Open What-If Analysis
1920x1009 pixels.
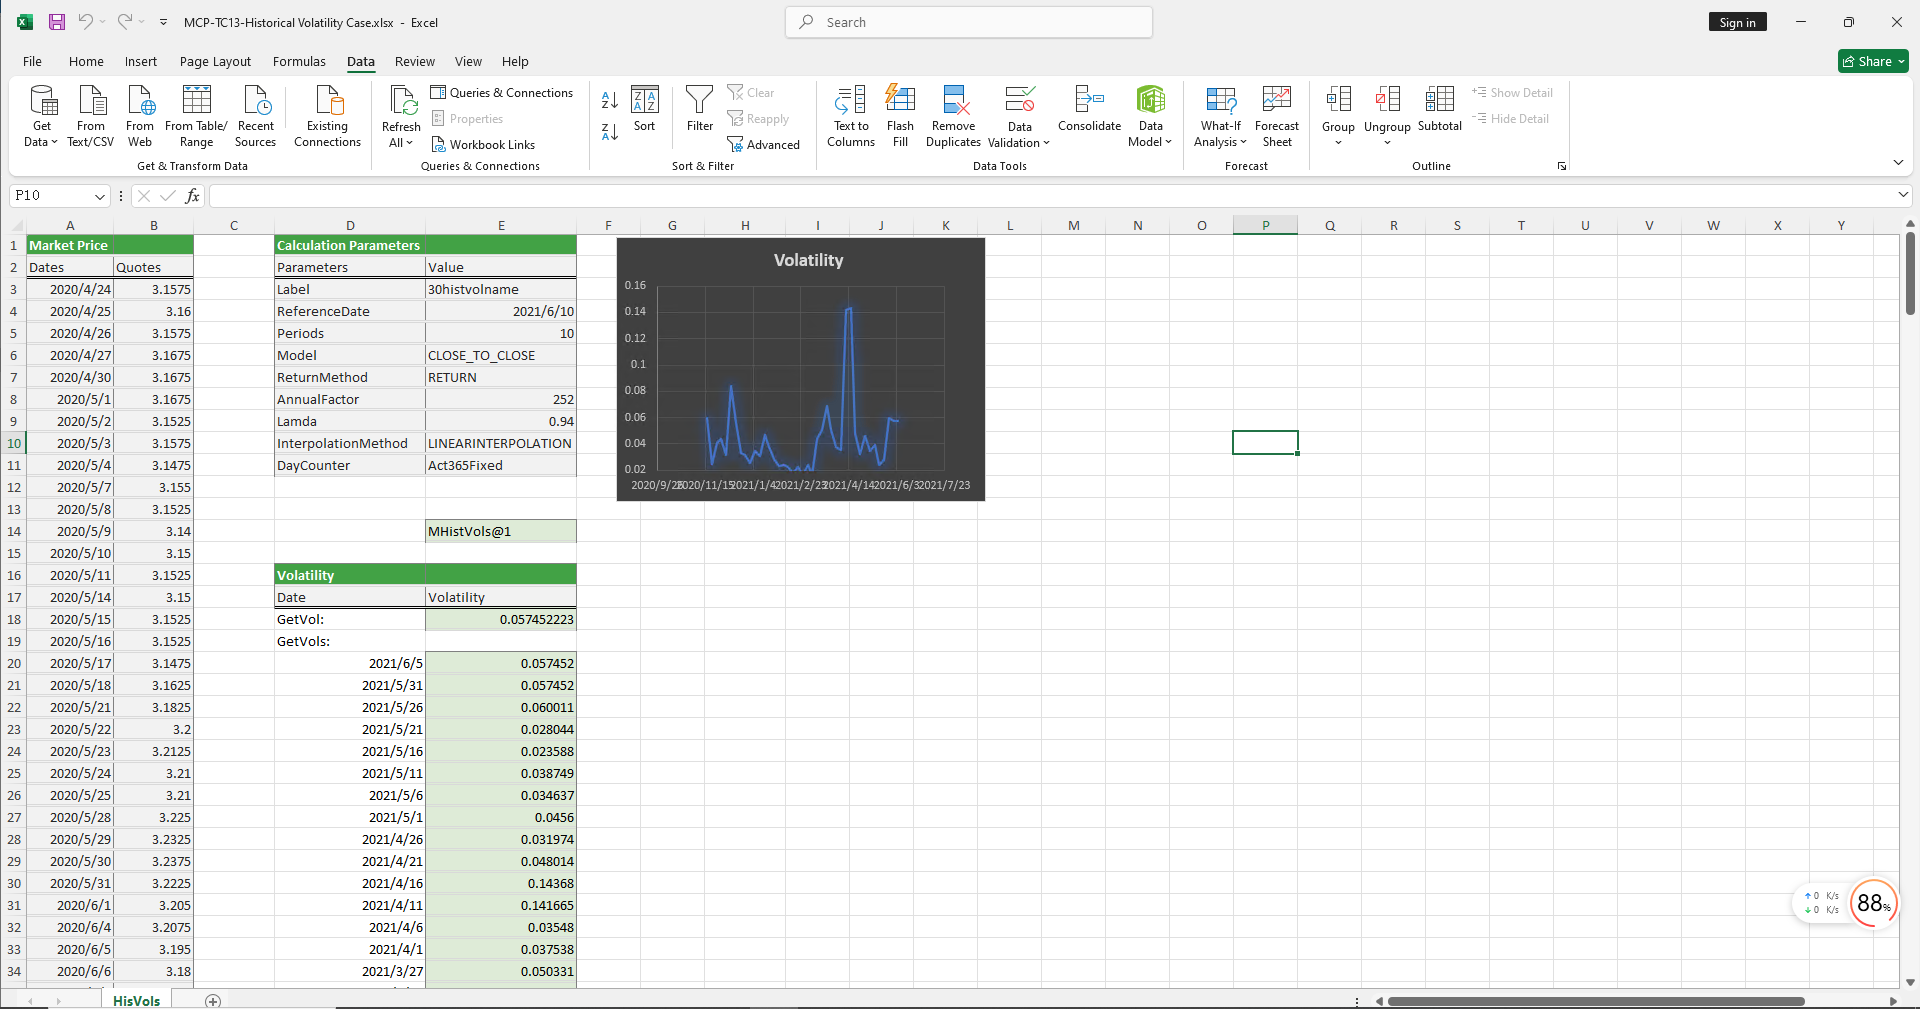(x=1221, y=116)
